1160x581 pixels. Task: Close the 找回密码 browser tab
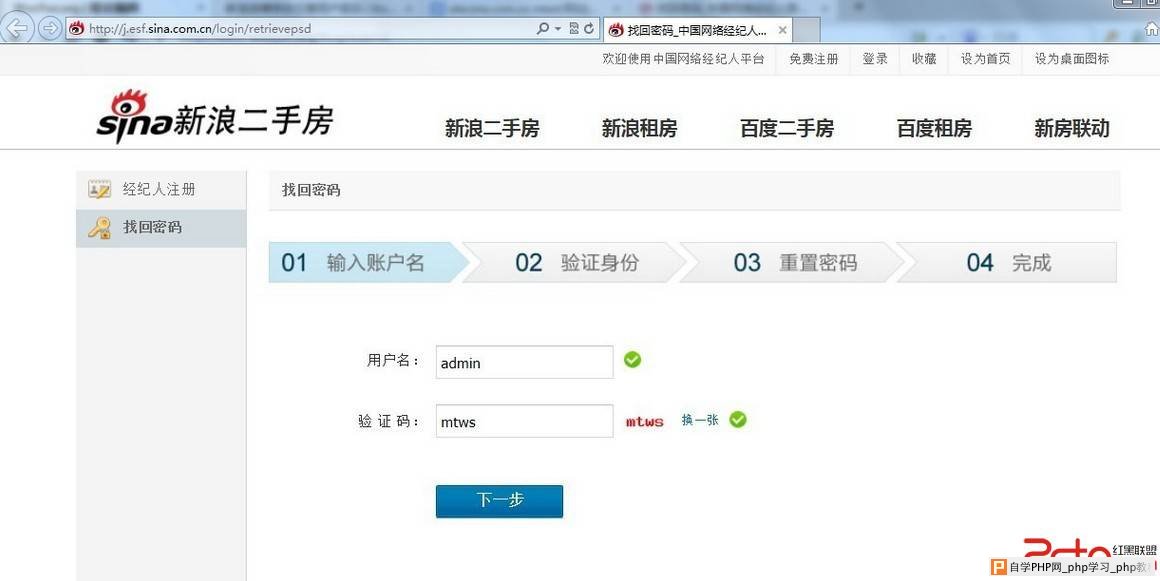(782, 30)
